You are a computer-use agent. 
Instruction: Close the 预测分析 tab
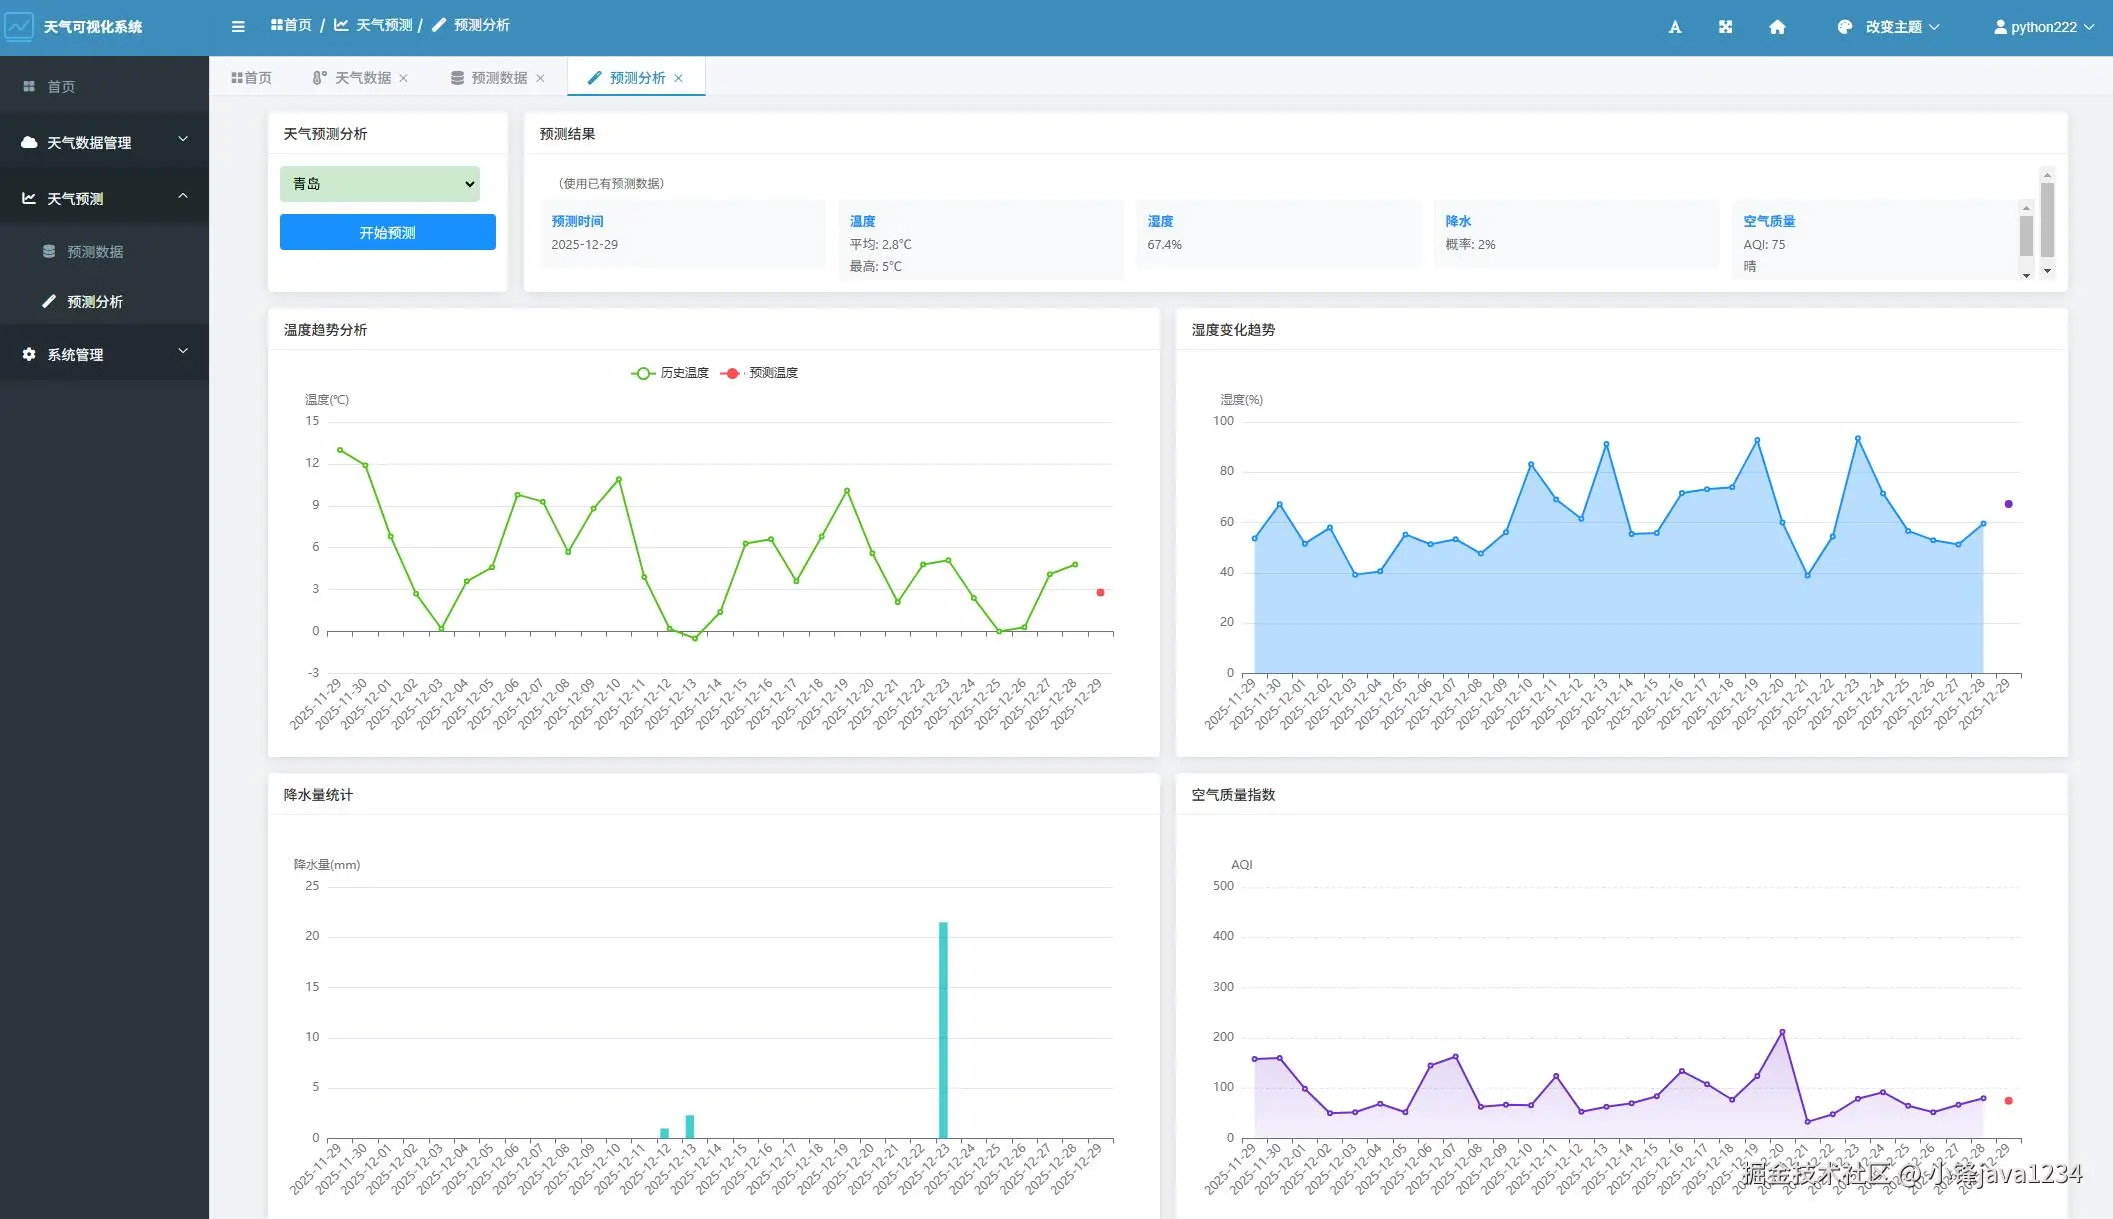click(x=679, y=78)
